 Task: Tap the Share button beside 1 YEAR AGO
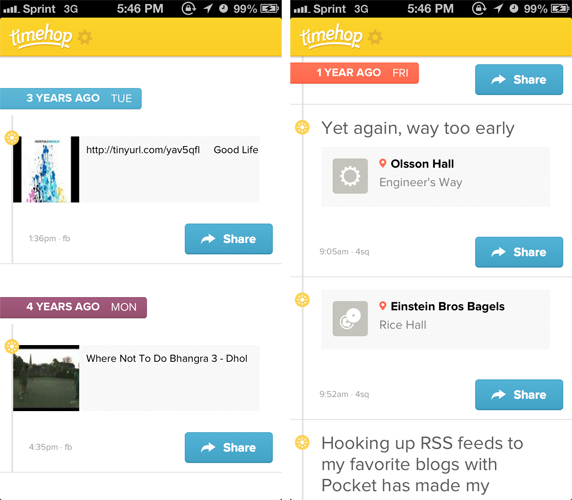coord(519,80)
